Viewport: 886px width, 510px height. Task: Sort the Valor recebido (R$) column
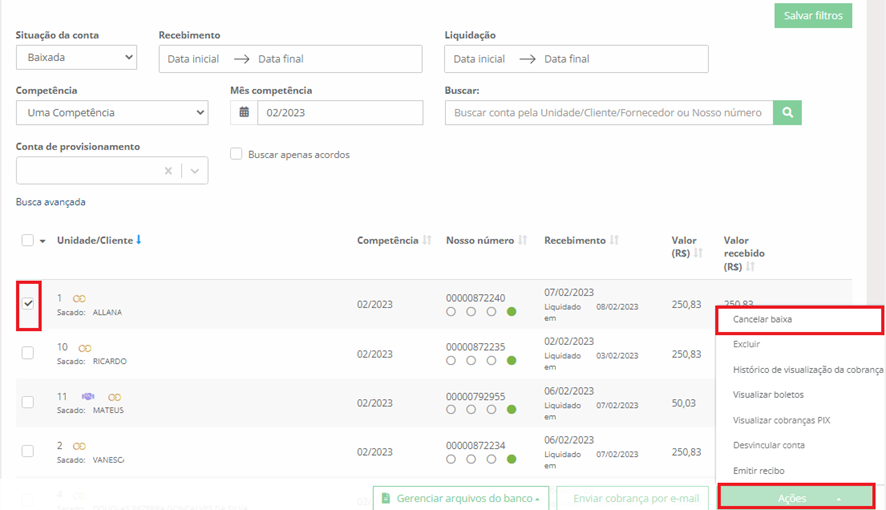coord(750,267)
